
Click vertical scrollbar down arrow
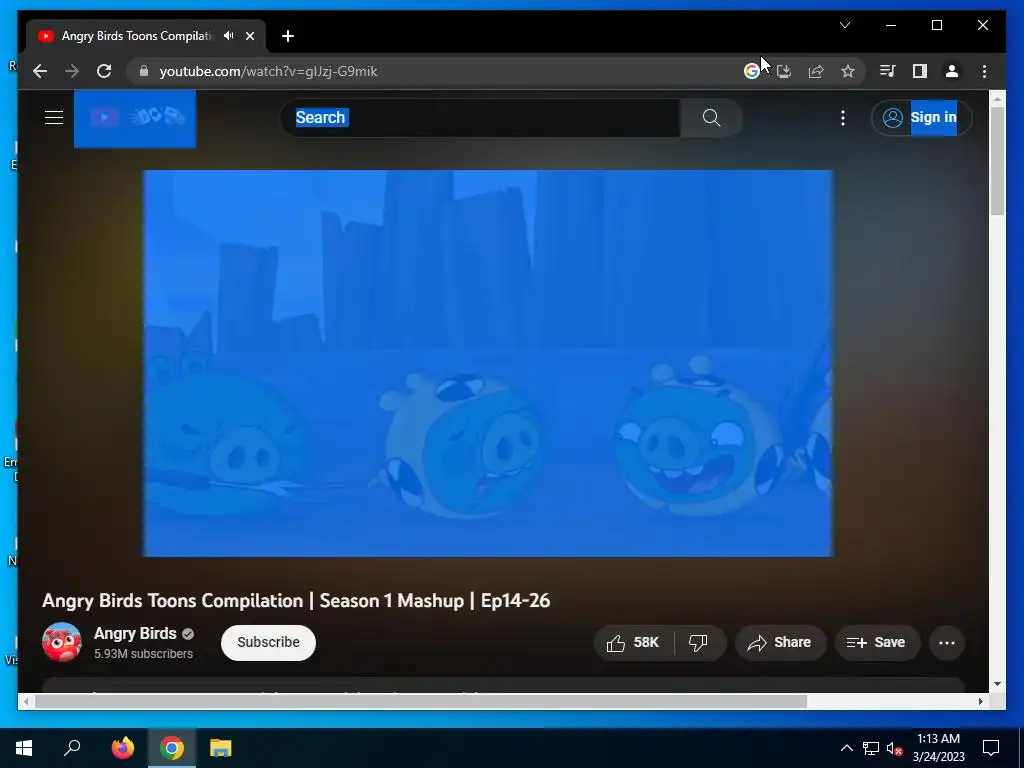pos(997,684)
